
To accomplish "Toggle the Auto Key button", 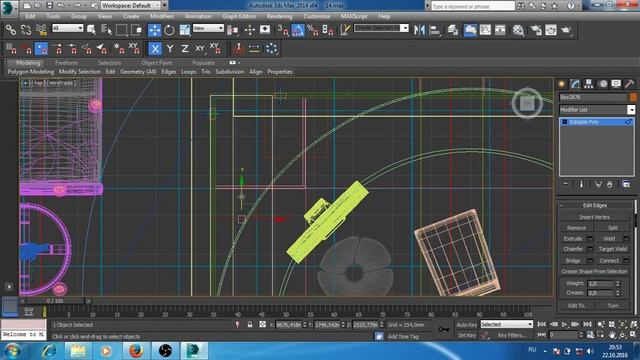I will point(467,325).
